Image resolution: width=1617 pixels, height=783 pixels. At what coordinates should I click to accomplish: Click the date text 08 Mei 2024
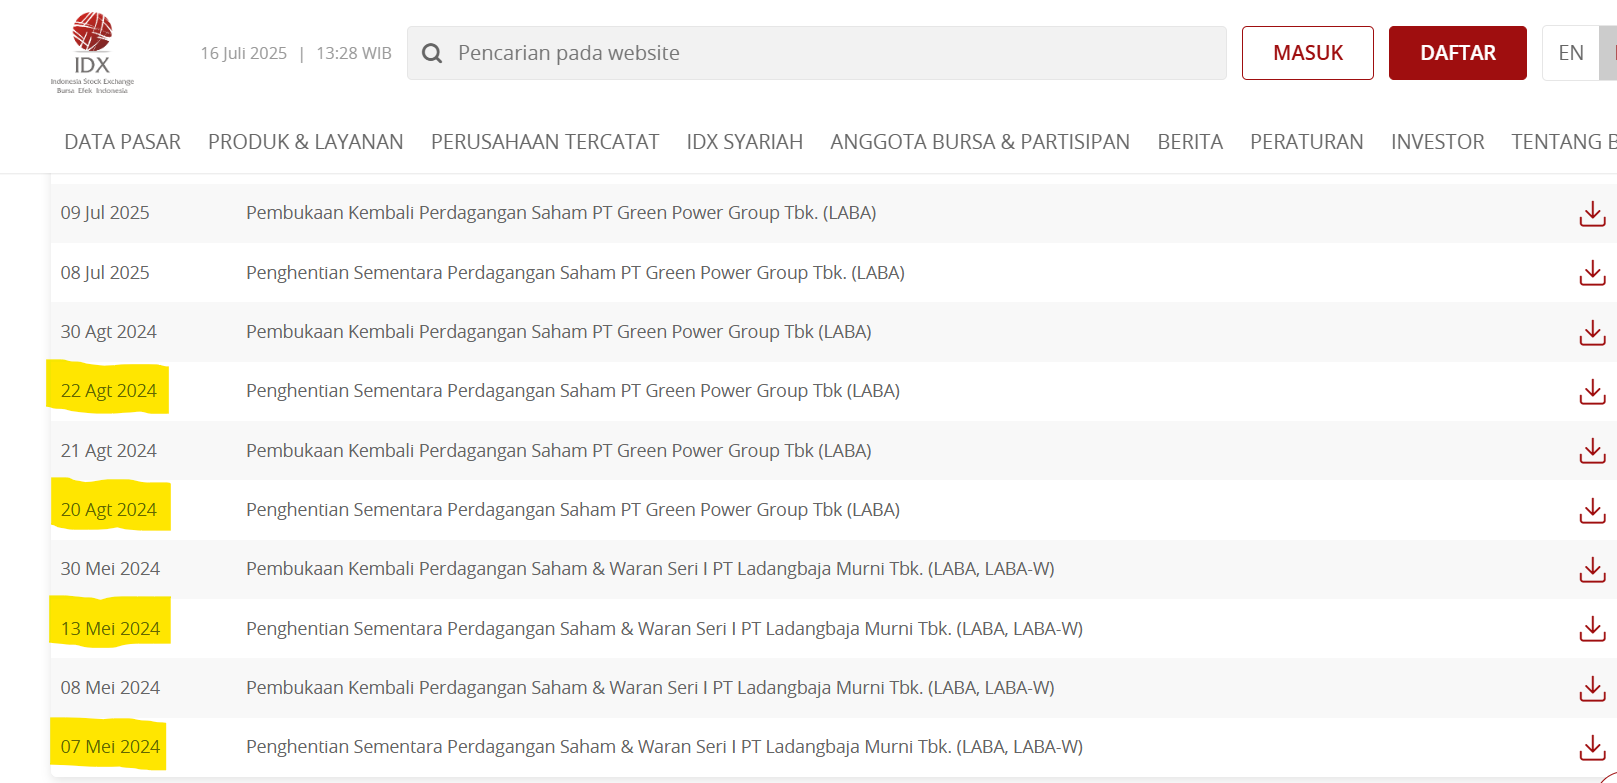(x=110, y=688)
